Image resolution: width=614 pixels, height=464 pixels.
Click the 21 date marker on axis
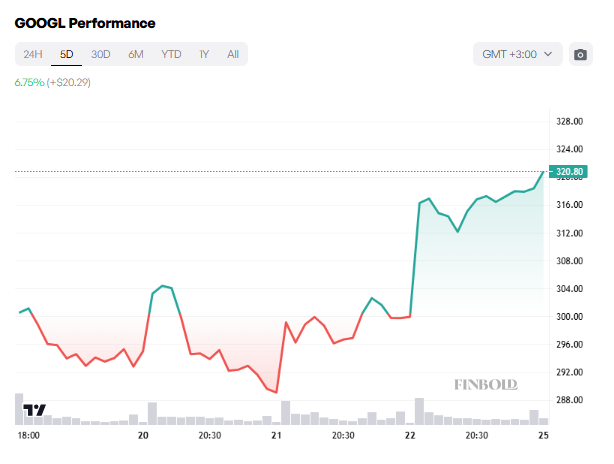click(276, 436)
